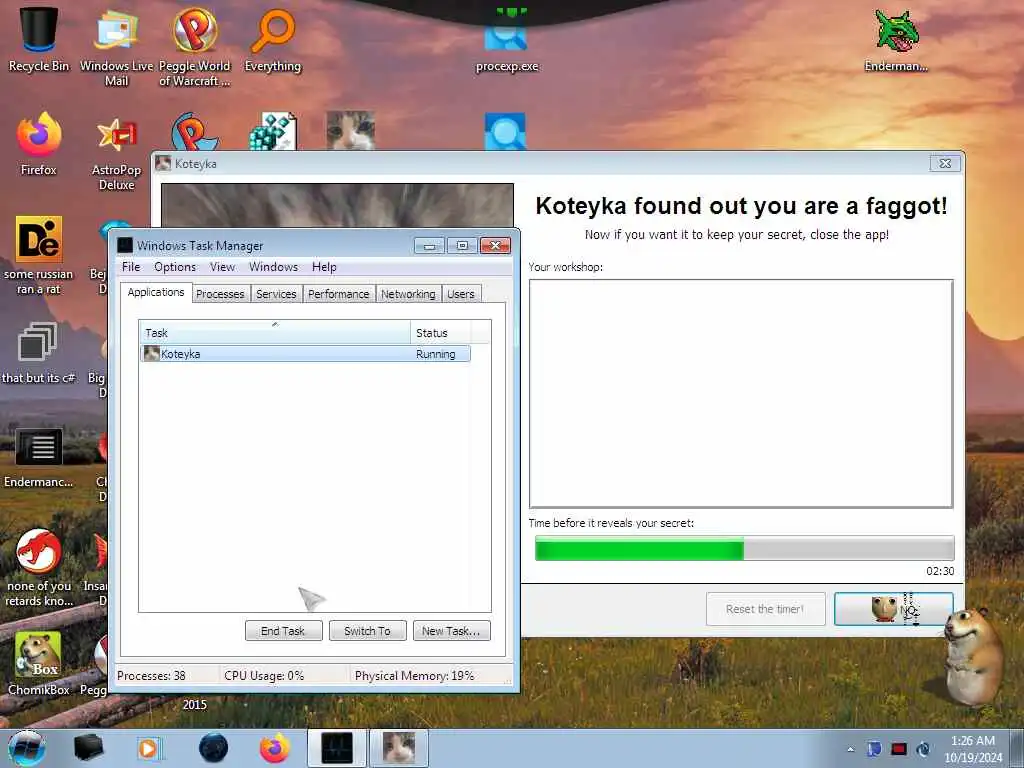The width and height of the screenshot is (1024, 768).
Task: Sort by the Status column header
Action: click(440, 332)
